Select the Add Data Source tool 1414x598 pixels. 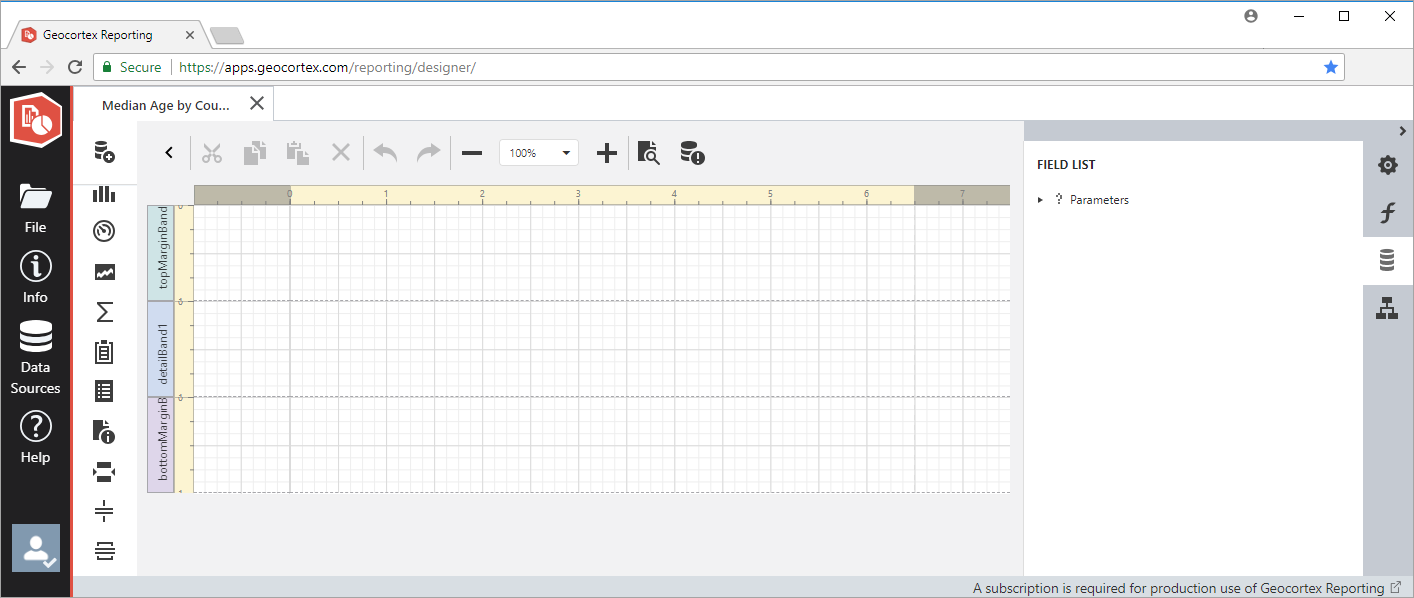point(104,151)
